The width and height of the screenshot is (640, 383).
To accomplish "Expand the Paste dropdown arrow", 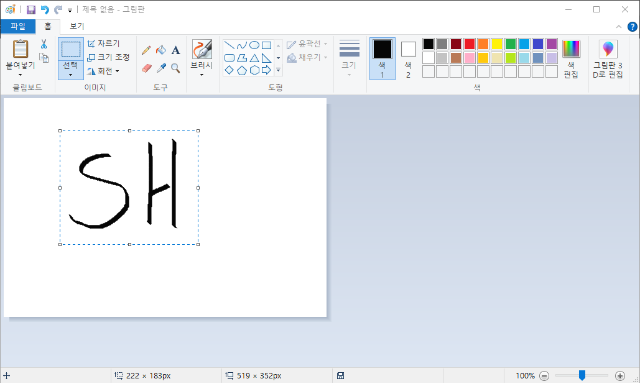I will coord(20,75).
